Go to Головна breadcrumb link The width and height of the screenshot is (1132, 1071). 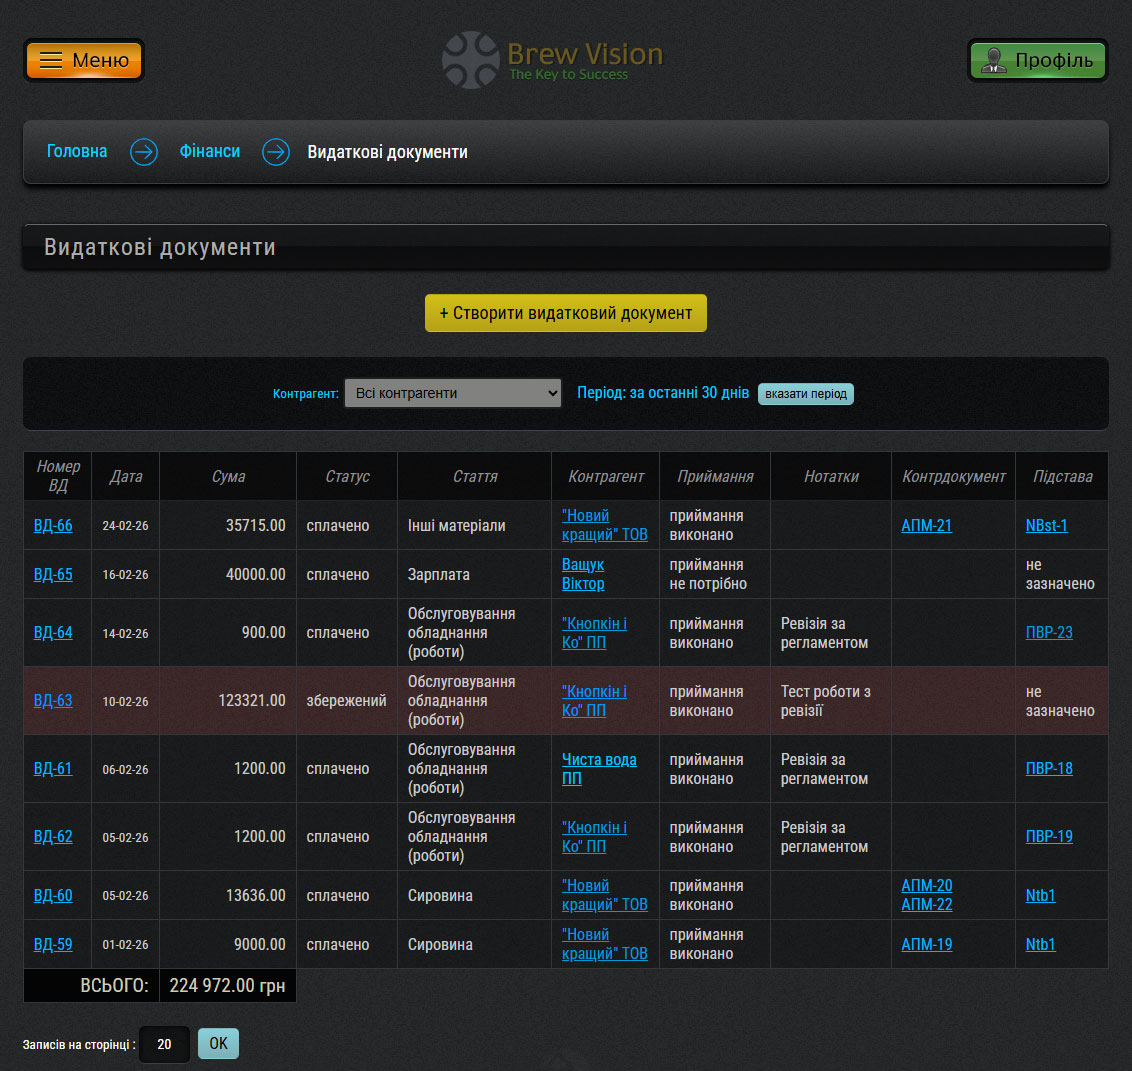pyautogui.click(x=77, y=151)
